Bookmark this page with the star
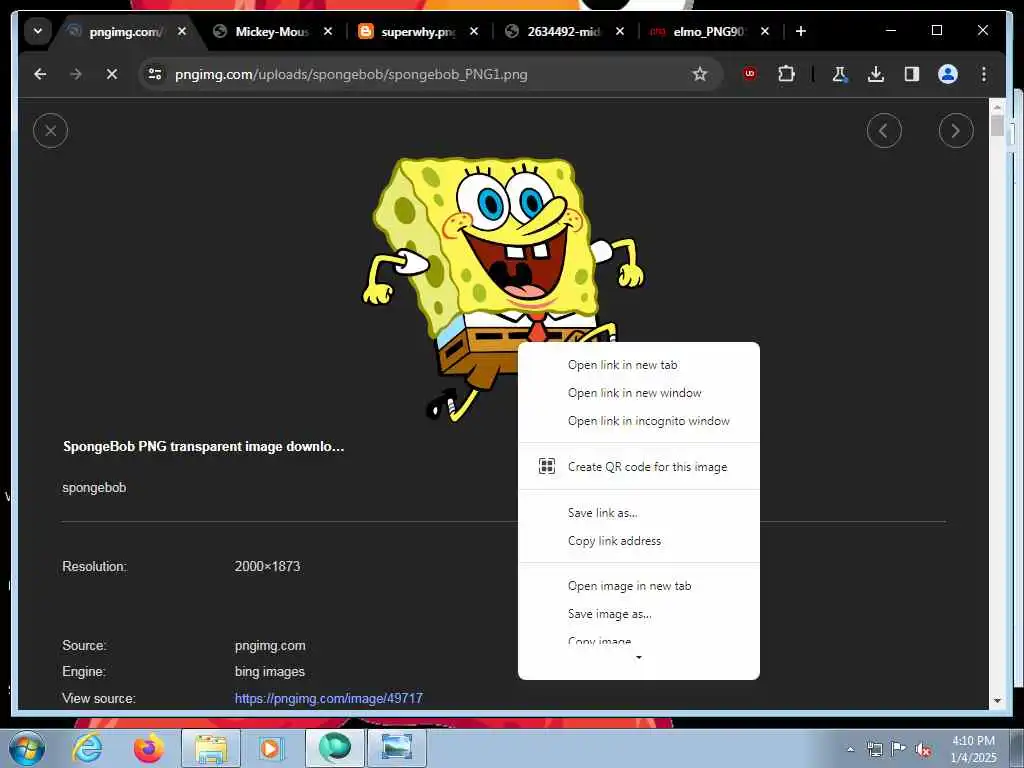 pyautogui.click(x=700, y=74)
